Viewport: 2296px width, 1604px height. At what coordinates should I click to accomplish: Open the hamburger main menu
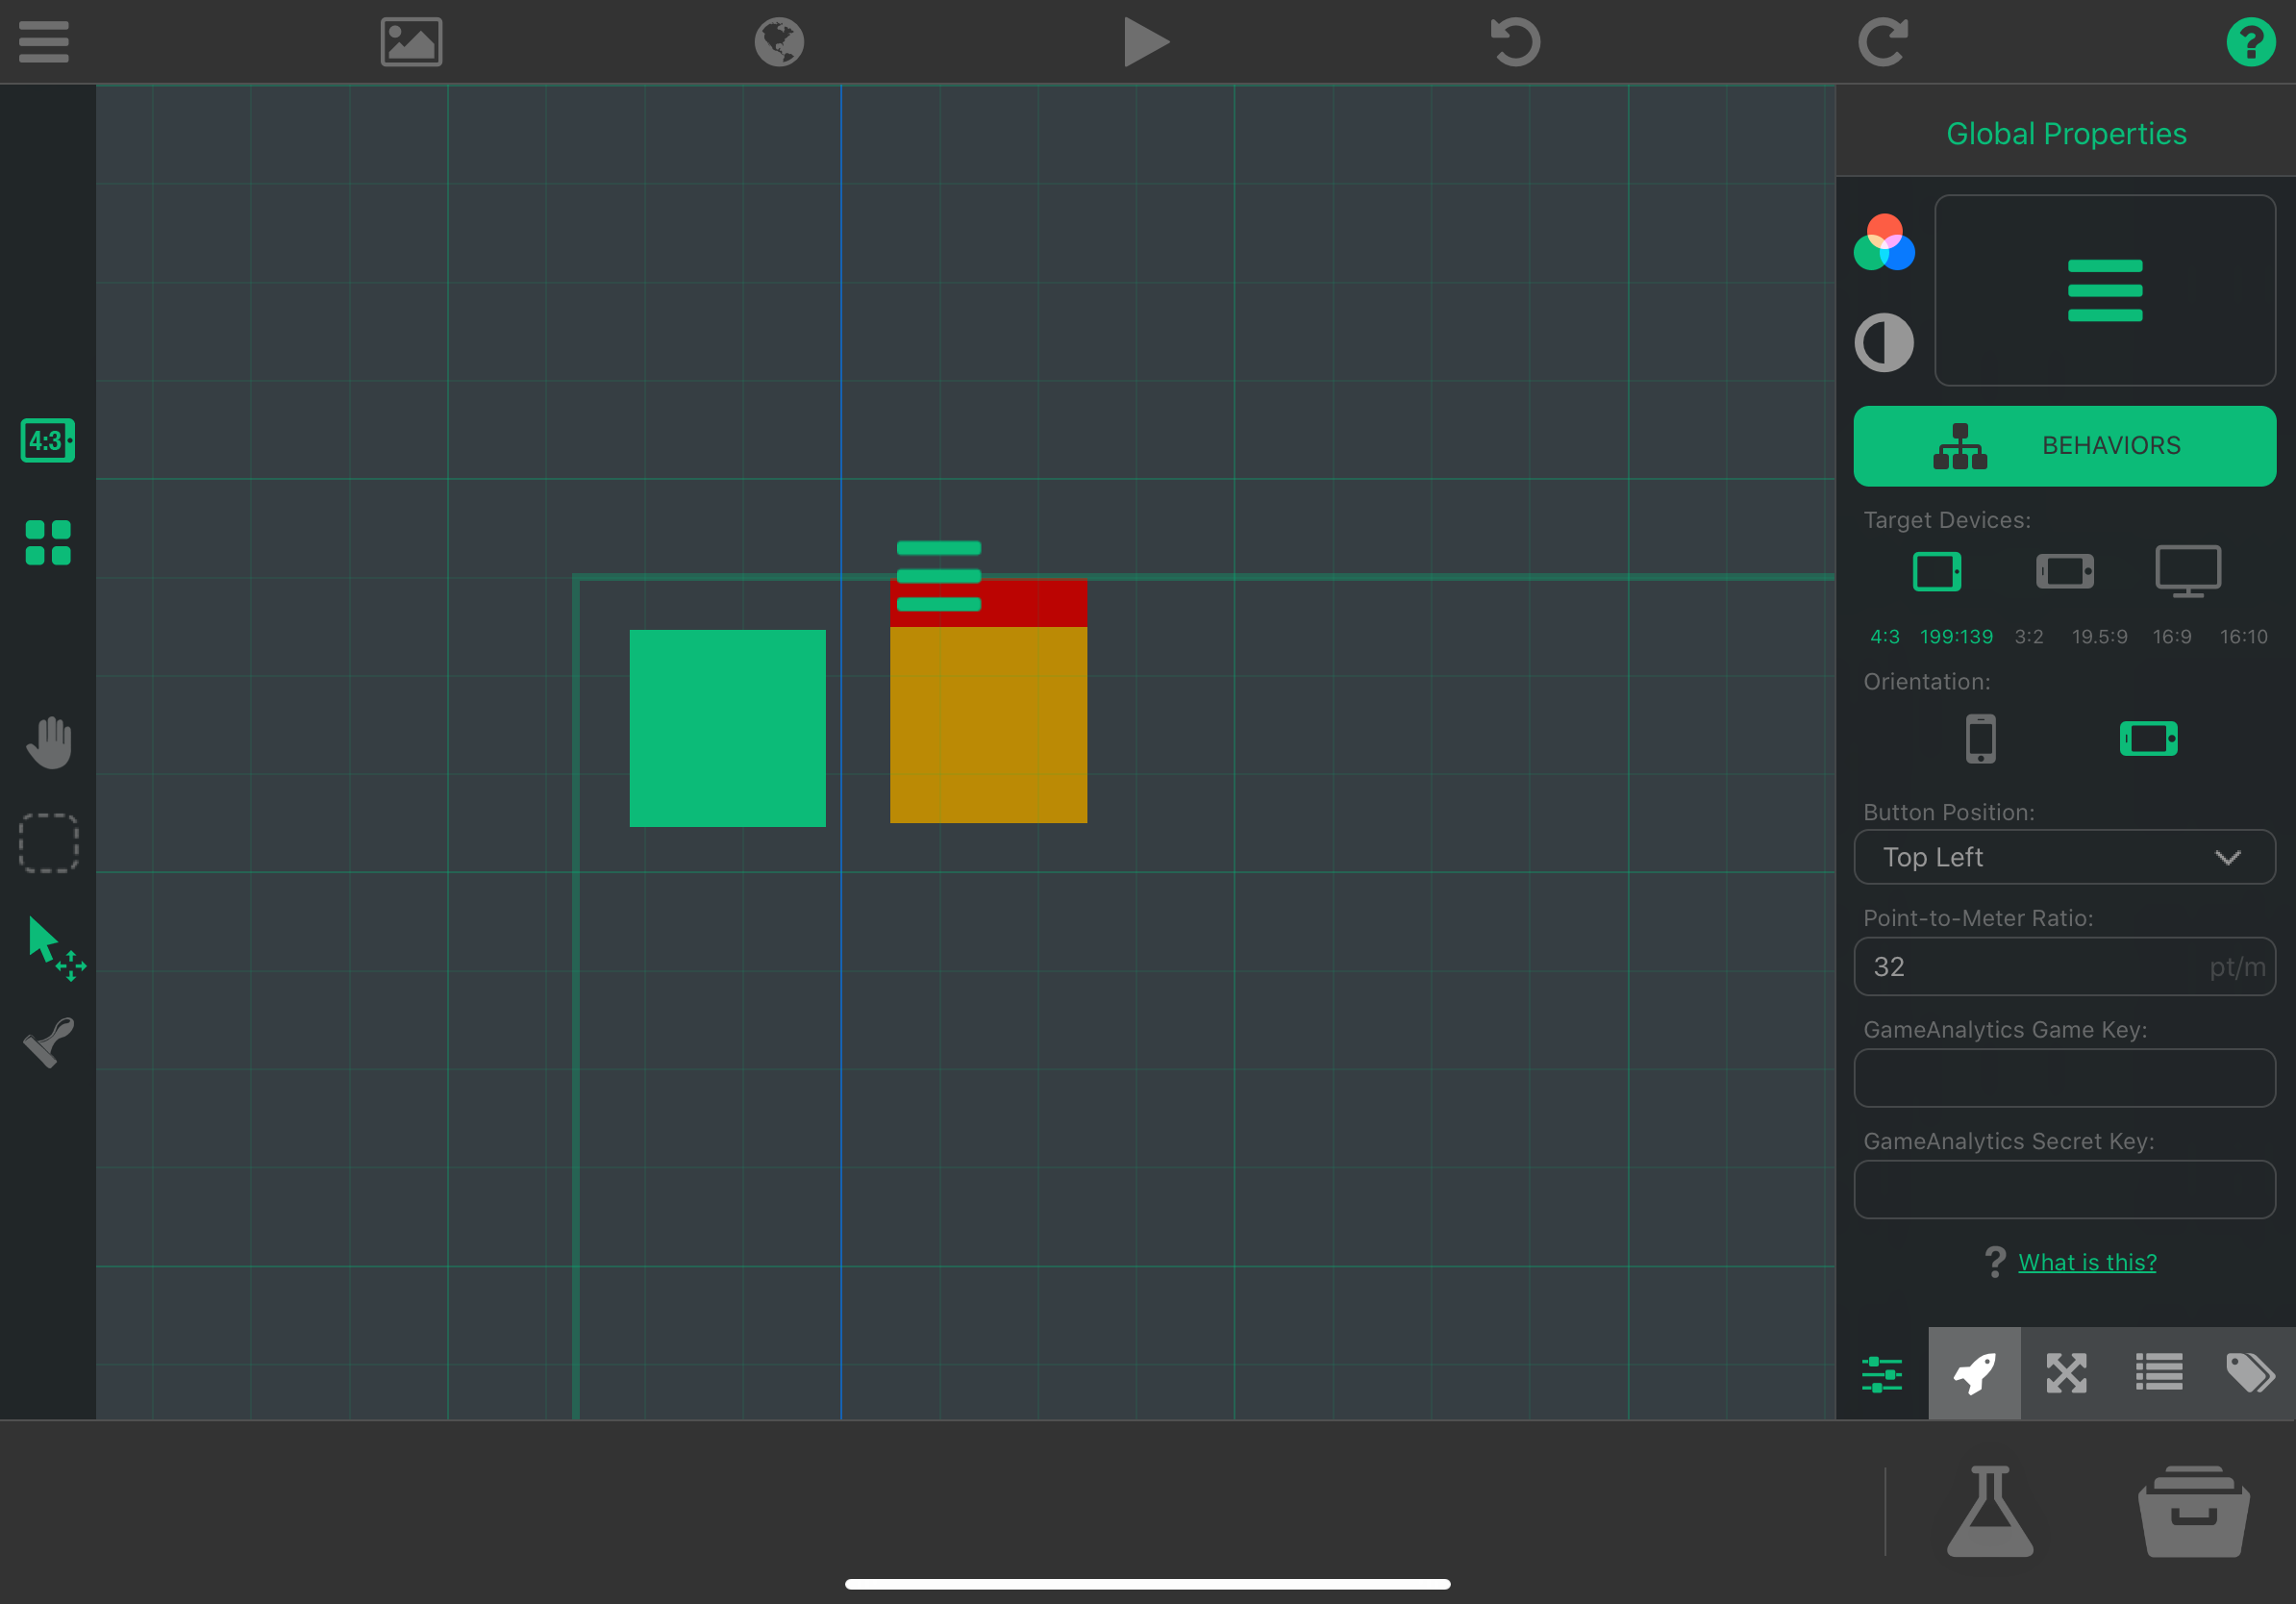(44, 42)
